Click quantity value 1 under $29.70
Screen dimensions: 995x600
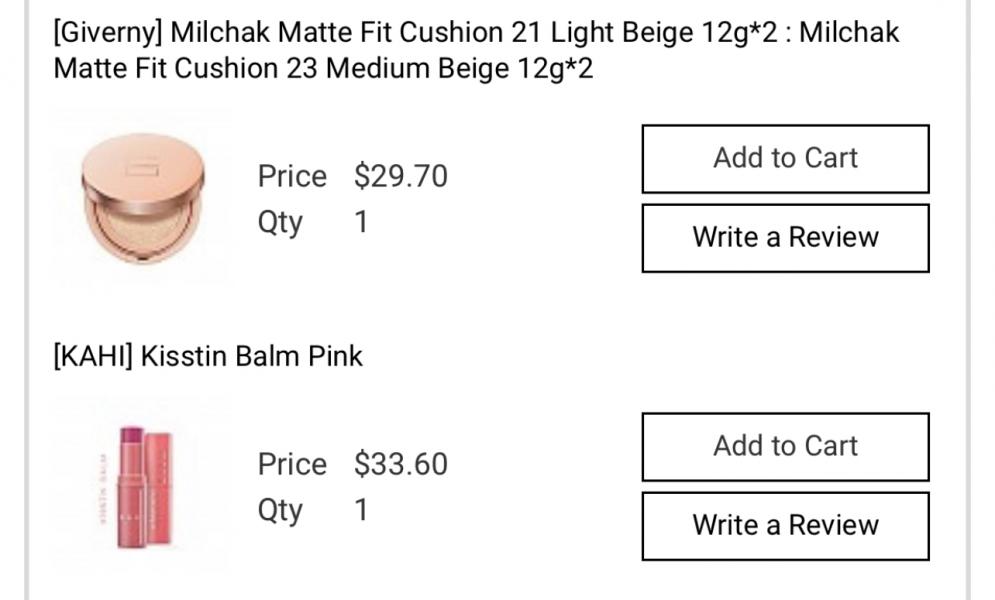click(361, 221)
